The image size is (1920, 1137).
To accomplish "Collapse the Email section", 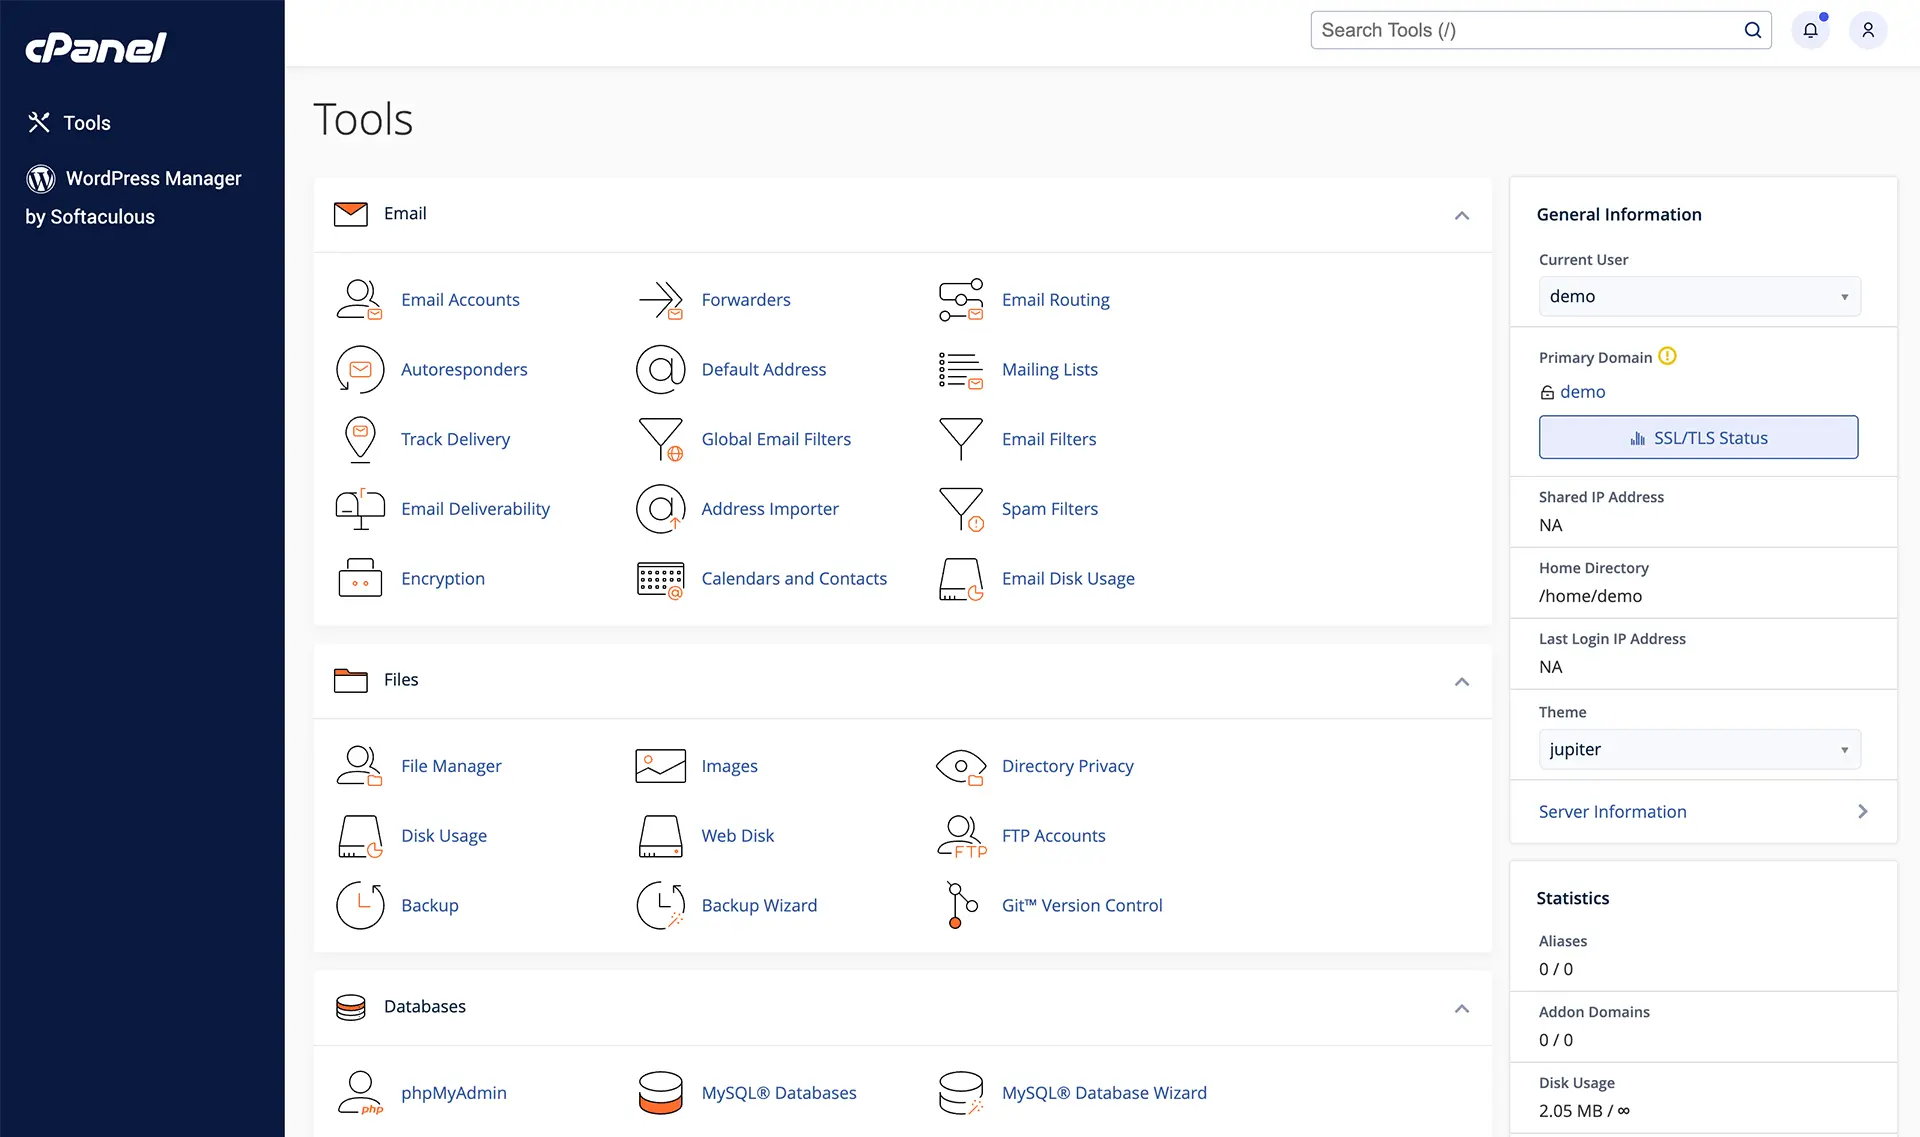I will coord(1461,215).
